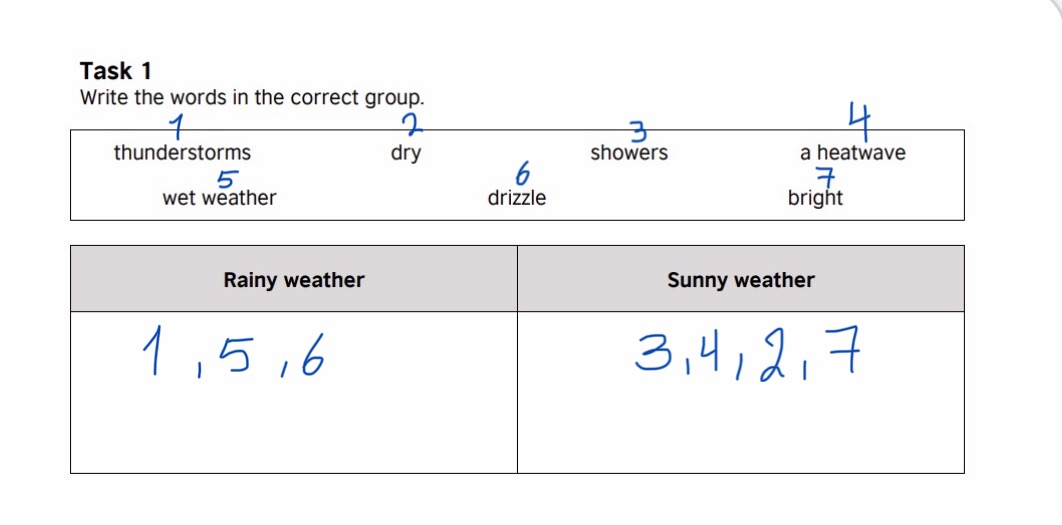The image size is (1062, 525).
Task: Click the handwritten number 1 above thunderstorms
Action: 177,128
